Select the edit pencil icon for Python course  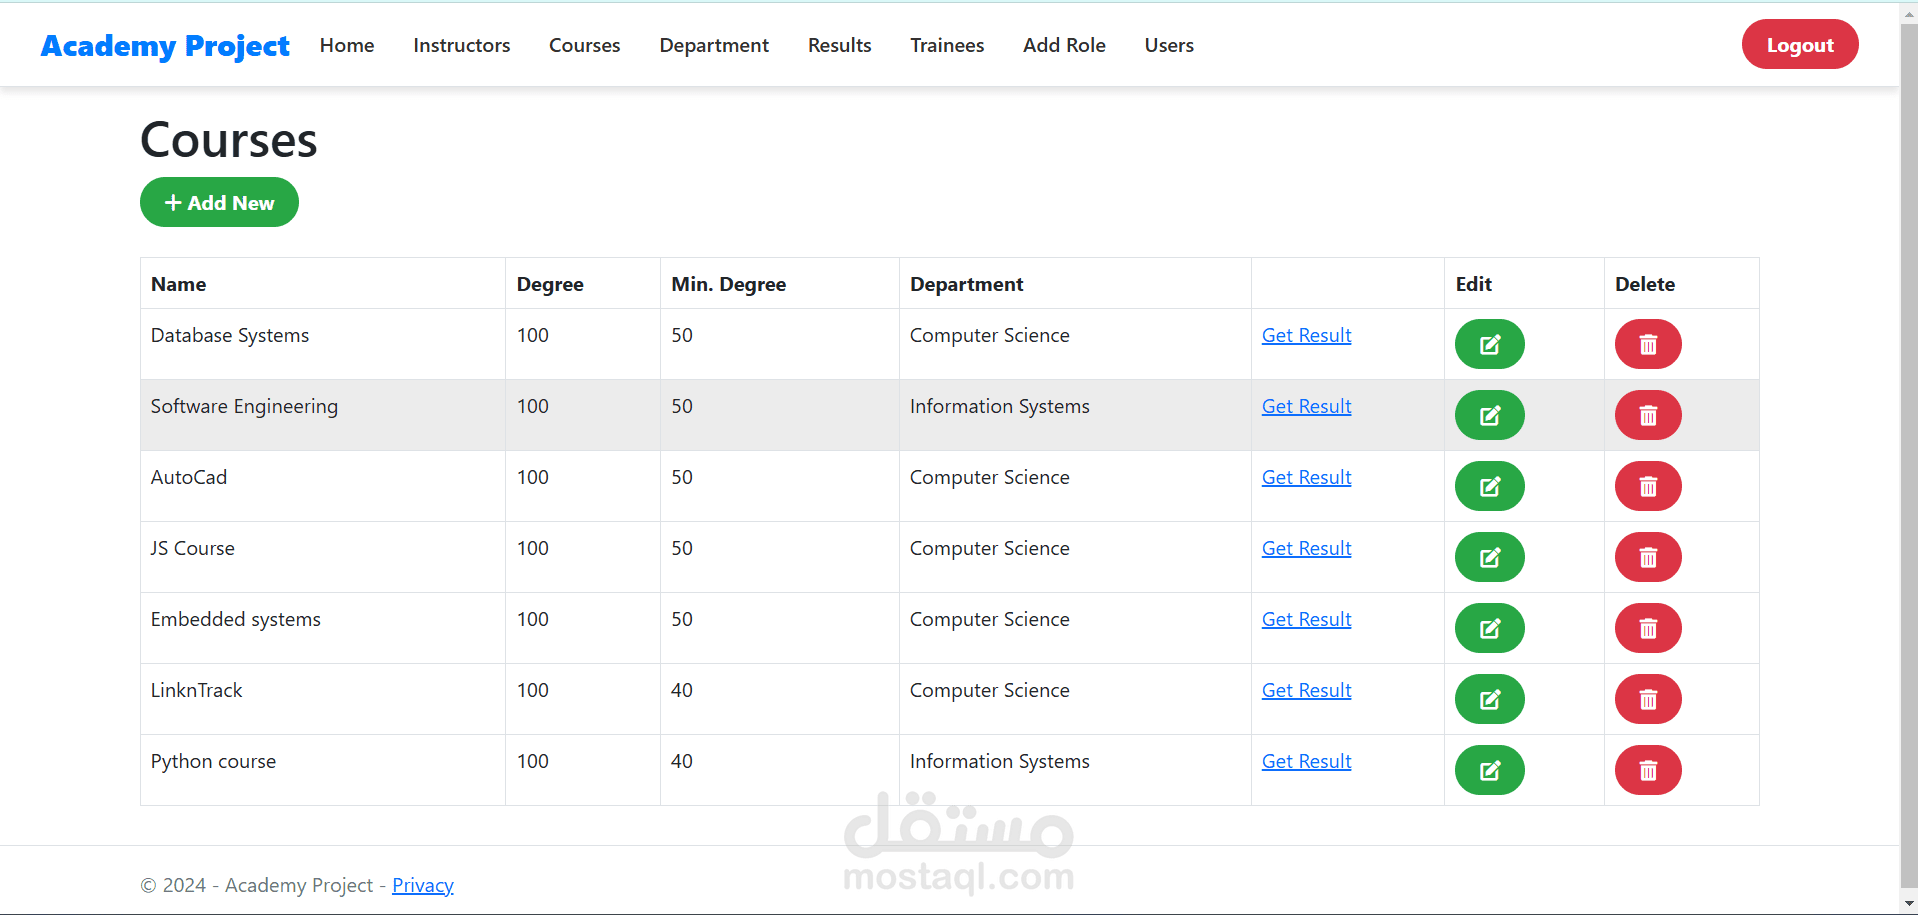(x=1489, y=770)
